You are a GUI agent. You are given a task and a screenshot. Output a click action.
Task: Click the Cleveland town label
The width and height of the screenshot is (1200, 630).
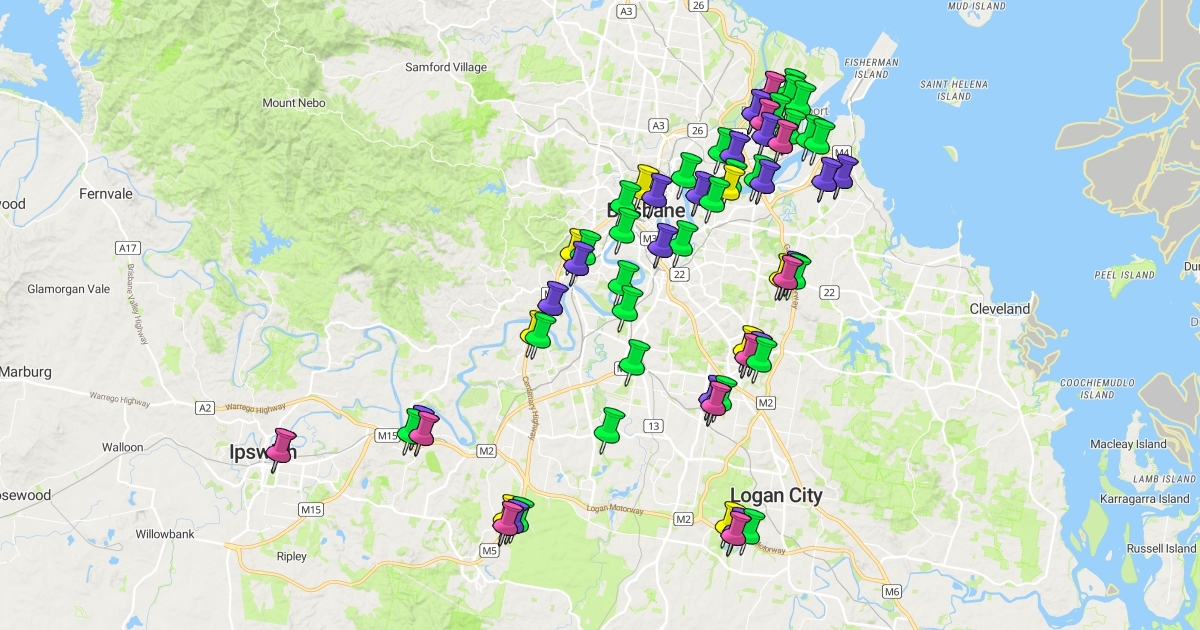999,309
